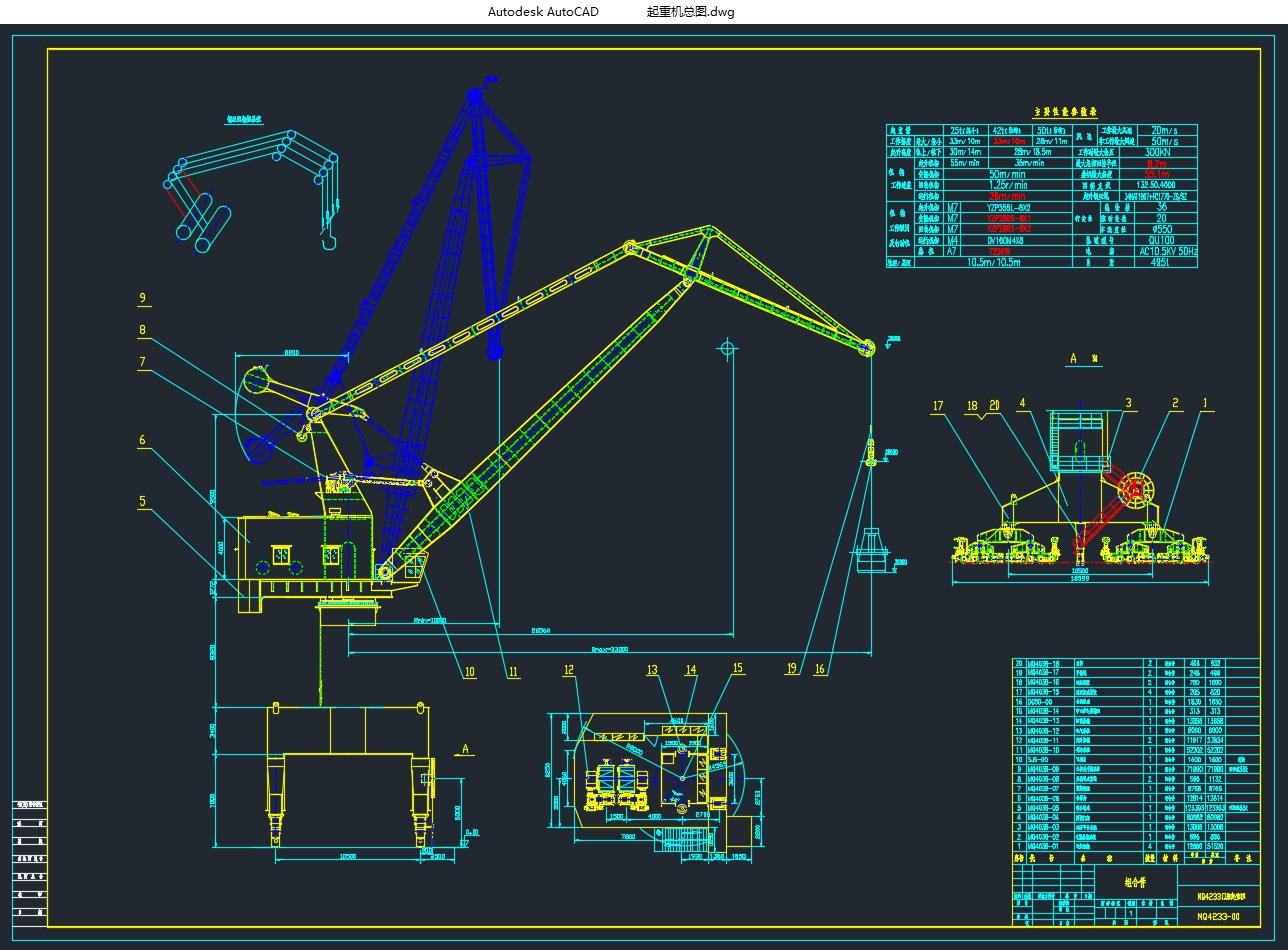Click the 起重机总图.dwg file name in title bar

690,12
